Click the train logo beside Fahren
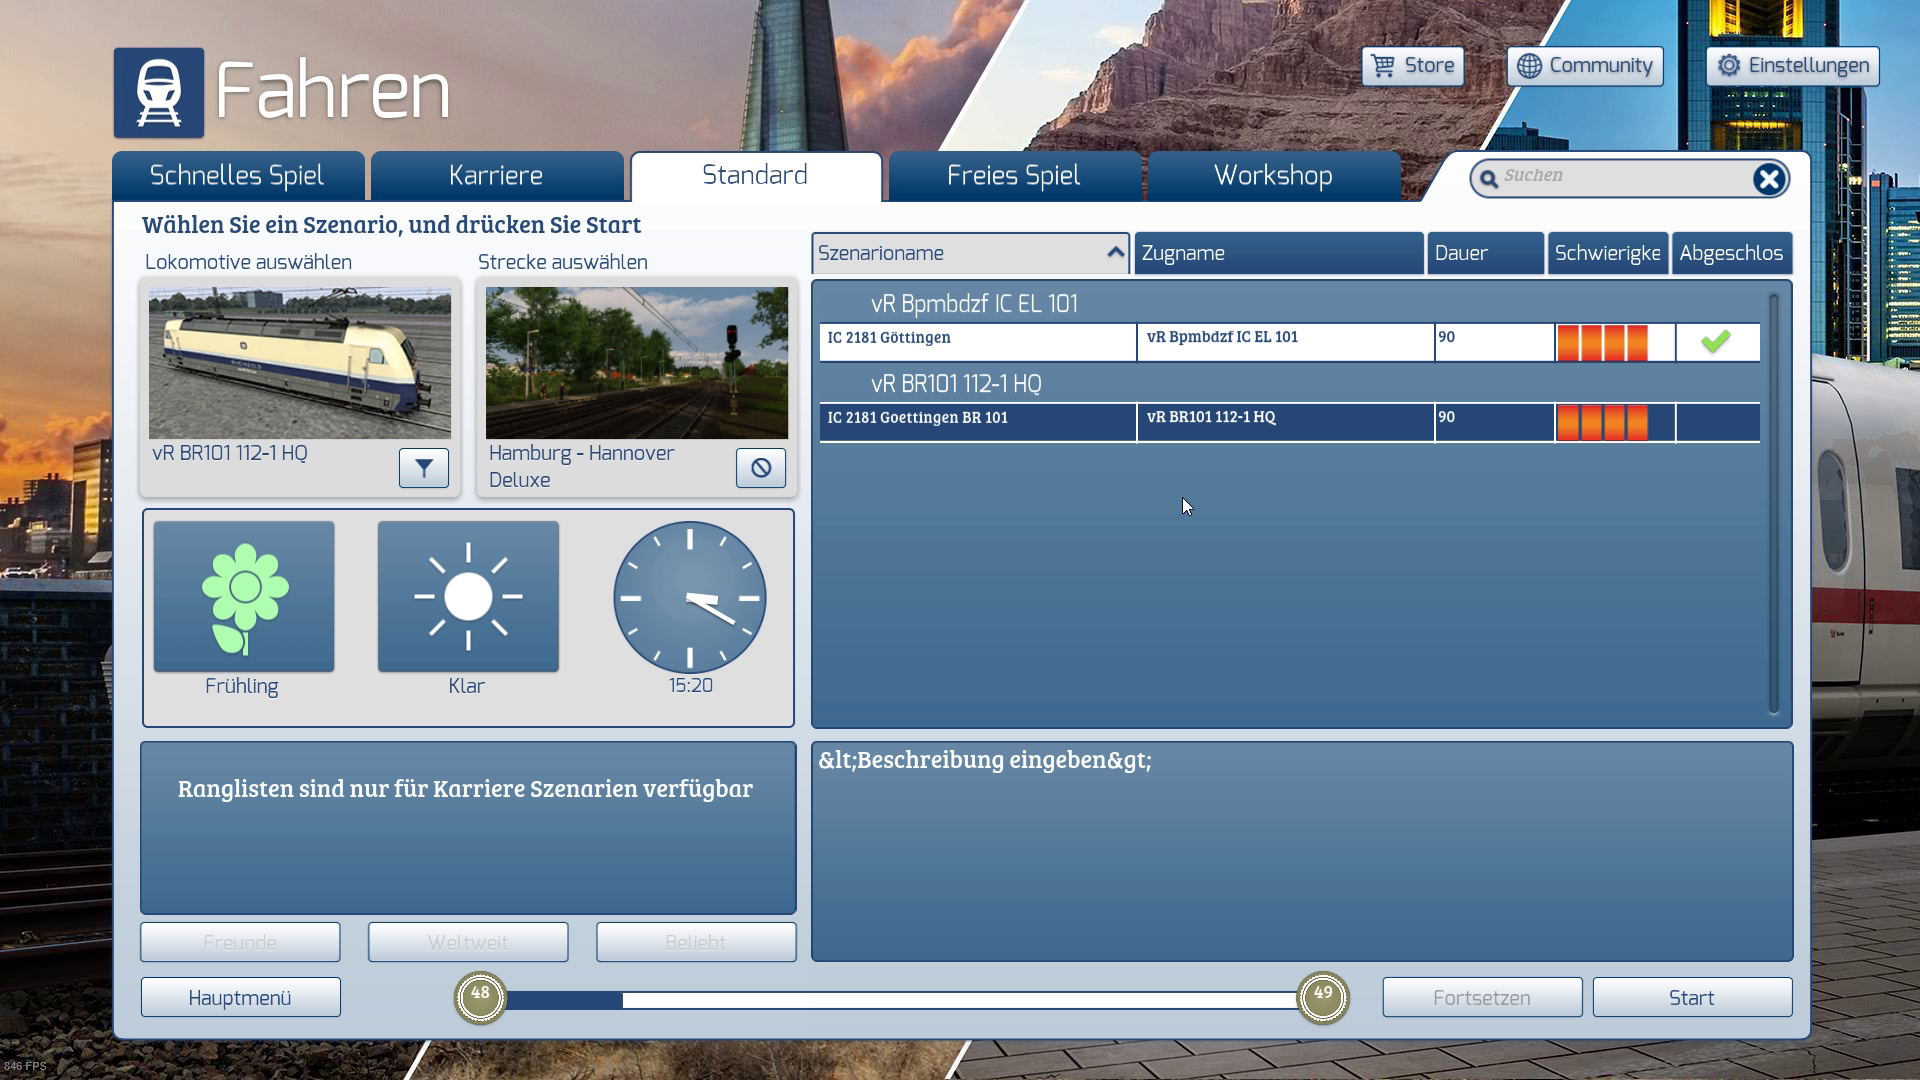Image resolution: width=1920 pixels, height=1080 pixels. coord(159,93)
